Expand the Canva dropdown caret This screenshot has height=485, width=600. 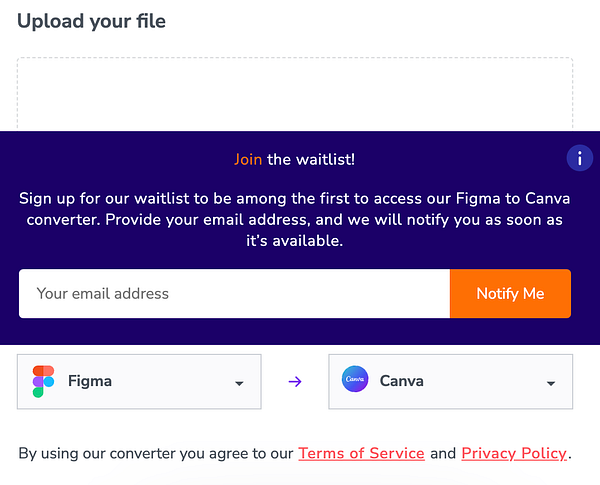551,383
